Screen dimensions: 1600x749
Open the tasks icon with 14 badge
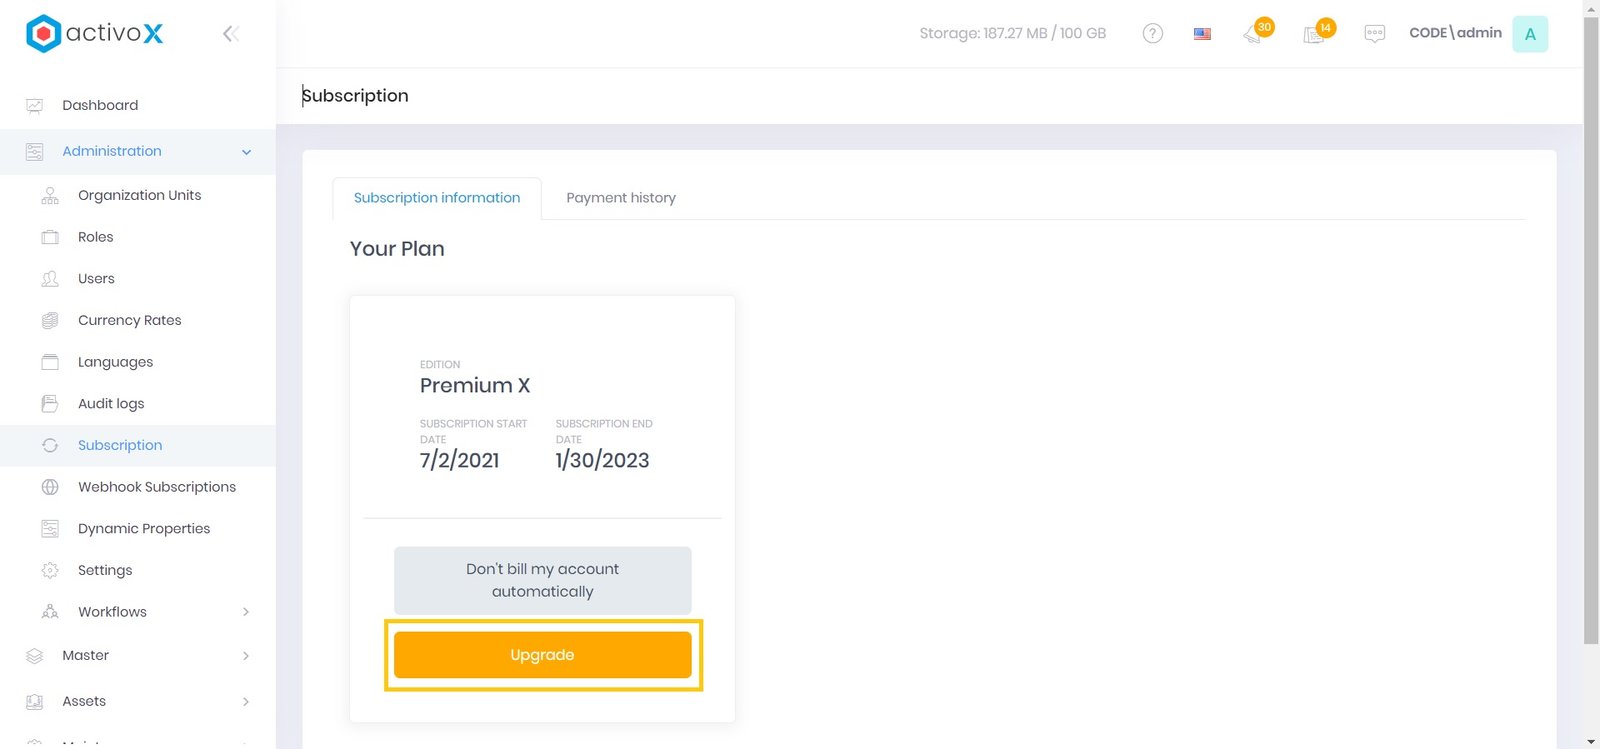click(1314, 35)
